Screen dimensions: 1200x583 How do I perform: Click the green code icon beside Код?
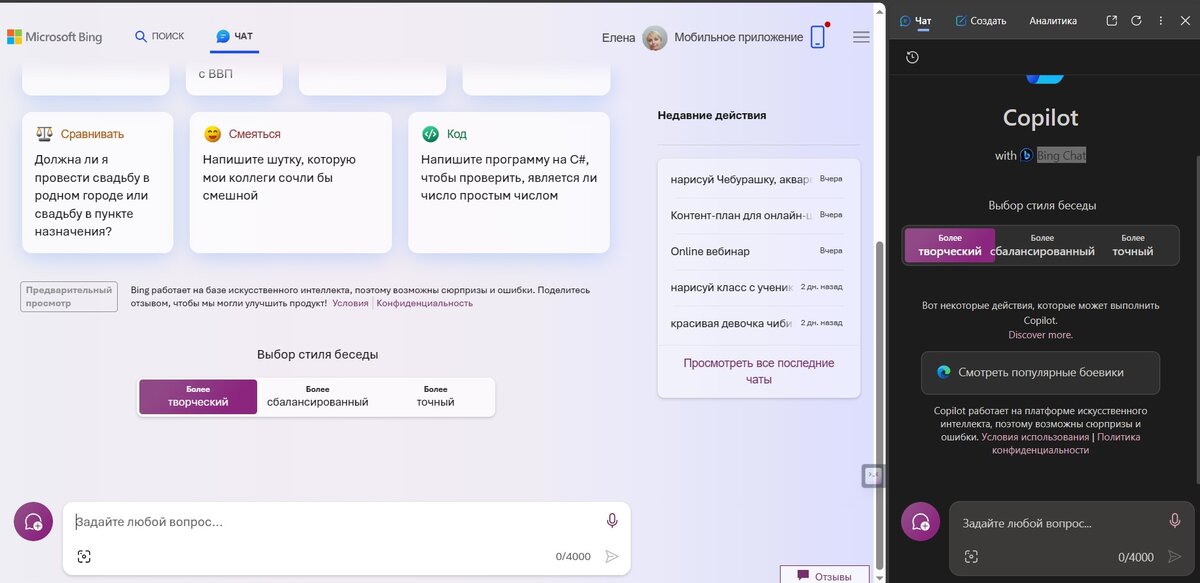point(430,133)
